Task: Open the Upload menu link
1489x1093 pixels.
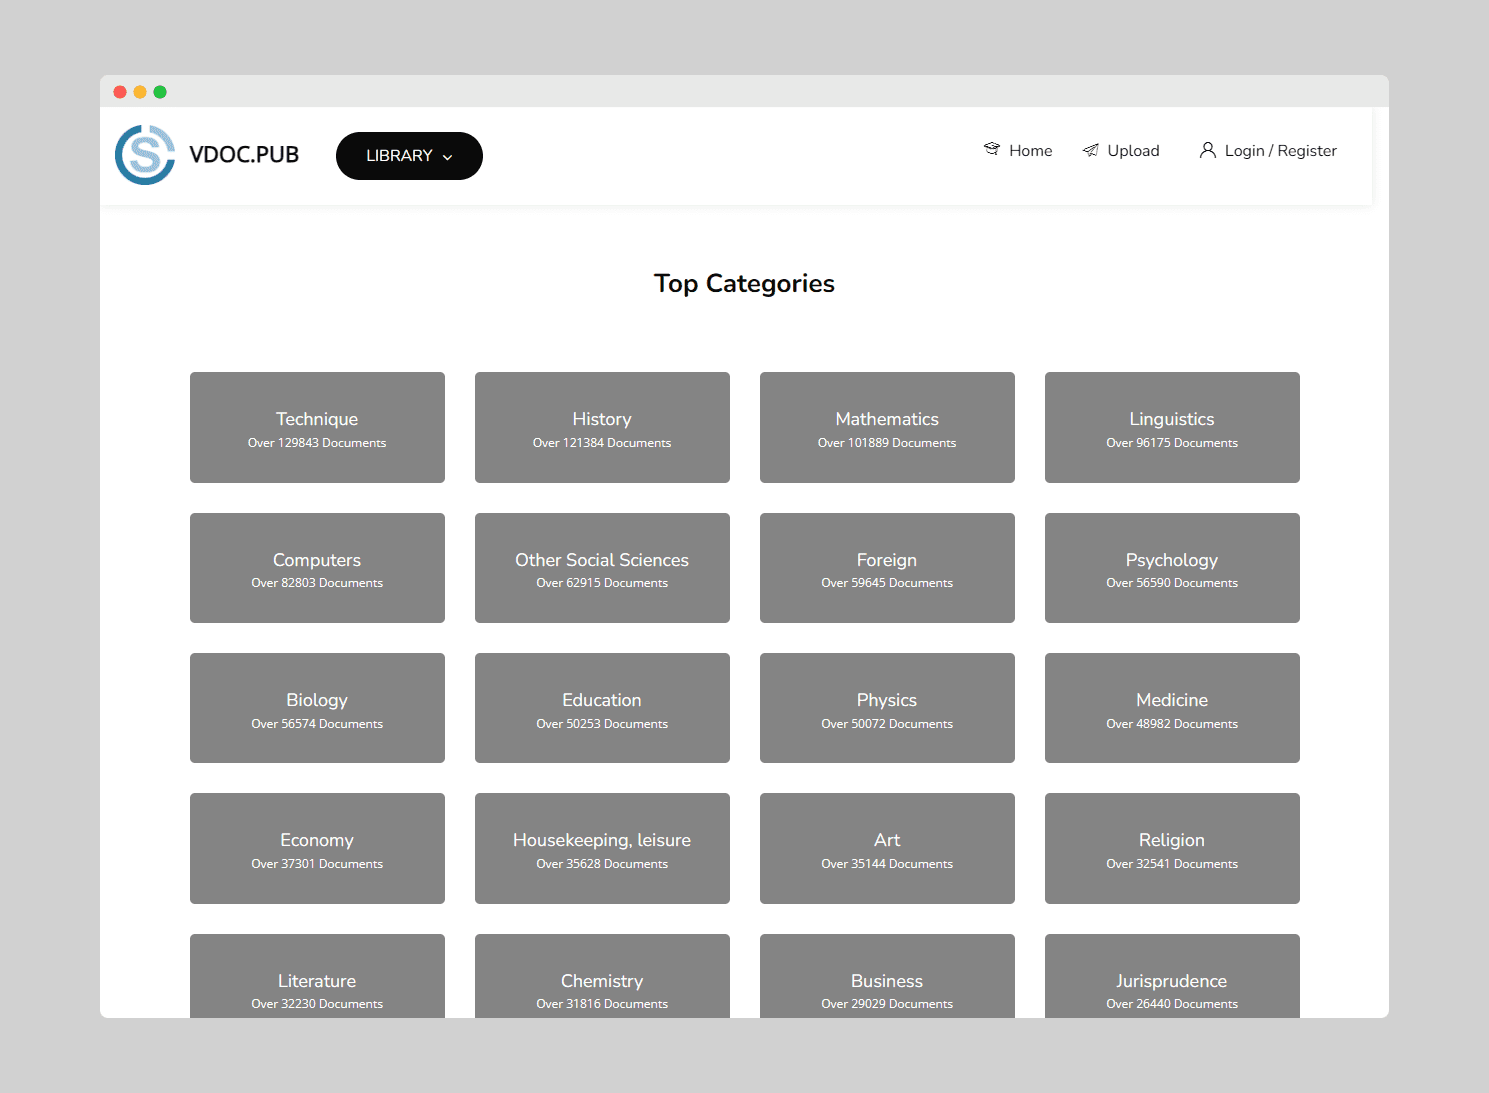Action: click(1133, 151)
